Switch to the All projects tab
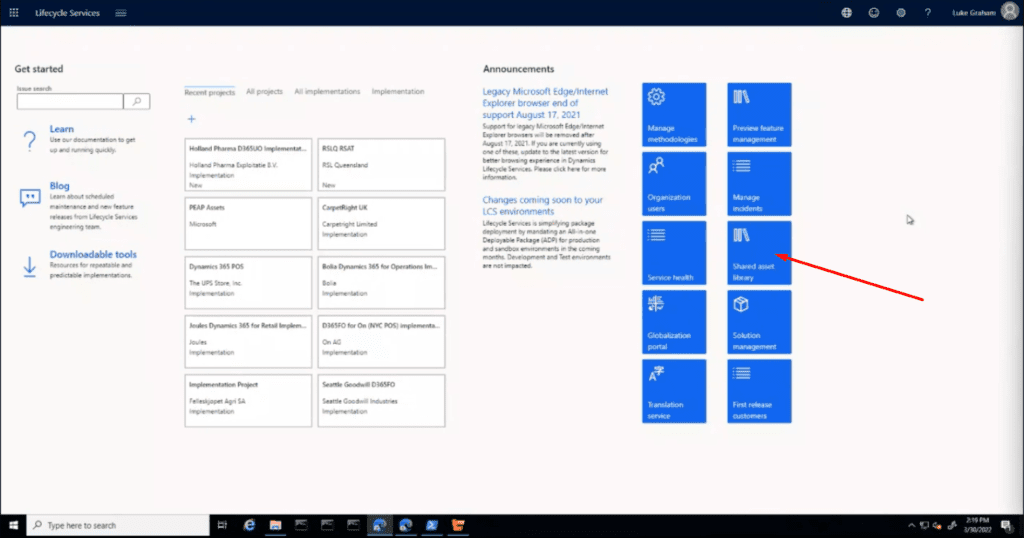 click(264, 92)
